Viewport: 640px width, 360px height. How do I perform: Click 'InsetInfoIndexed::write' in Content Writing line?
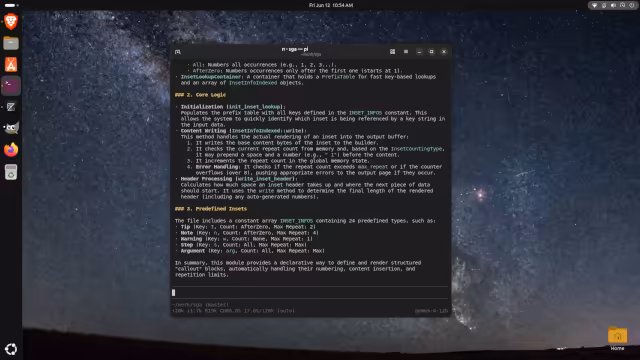tap(267, 131)
